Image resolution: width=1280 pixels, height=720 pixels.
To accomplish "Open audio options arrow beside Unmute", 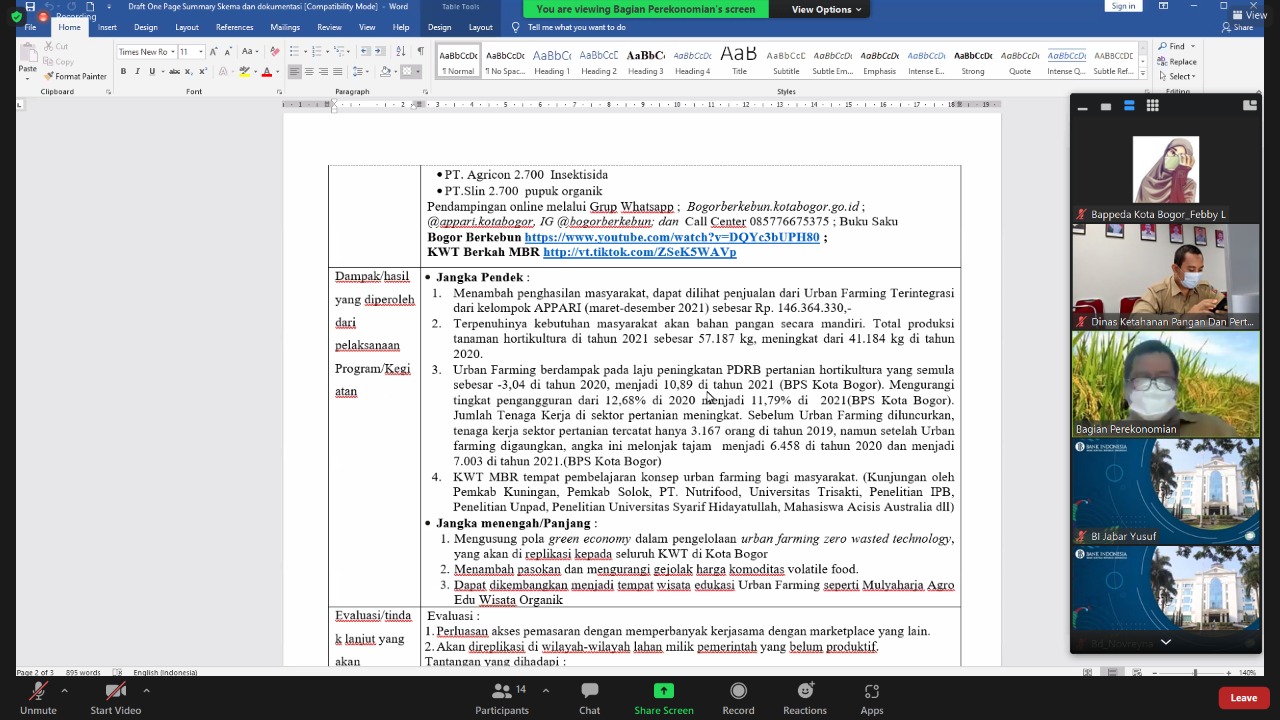I will click(x=64, y=690).
